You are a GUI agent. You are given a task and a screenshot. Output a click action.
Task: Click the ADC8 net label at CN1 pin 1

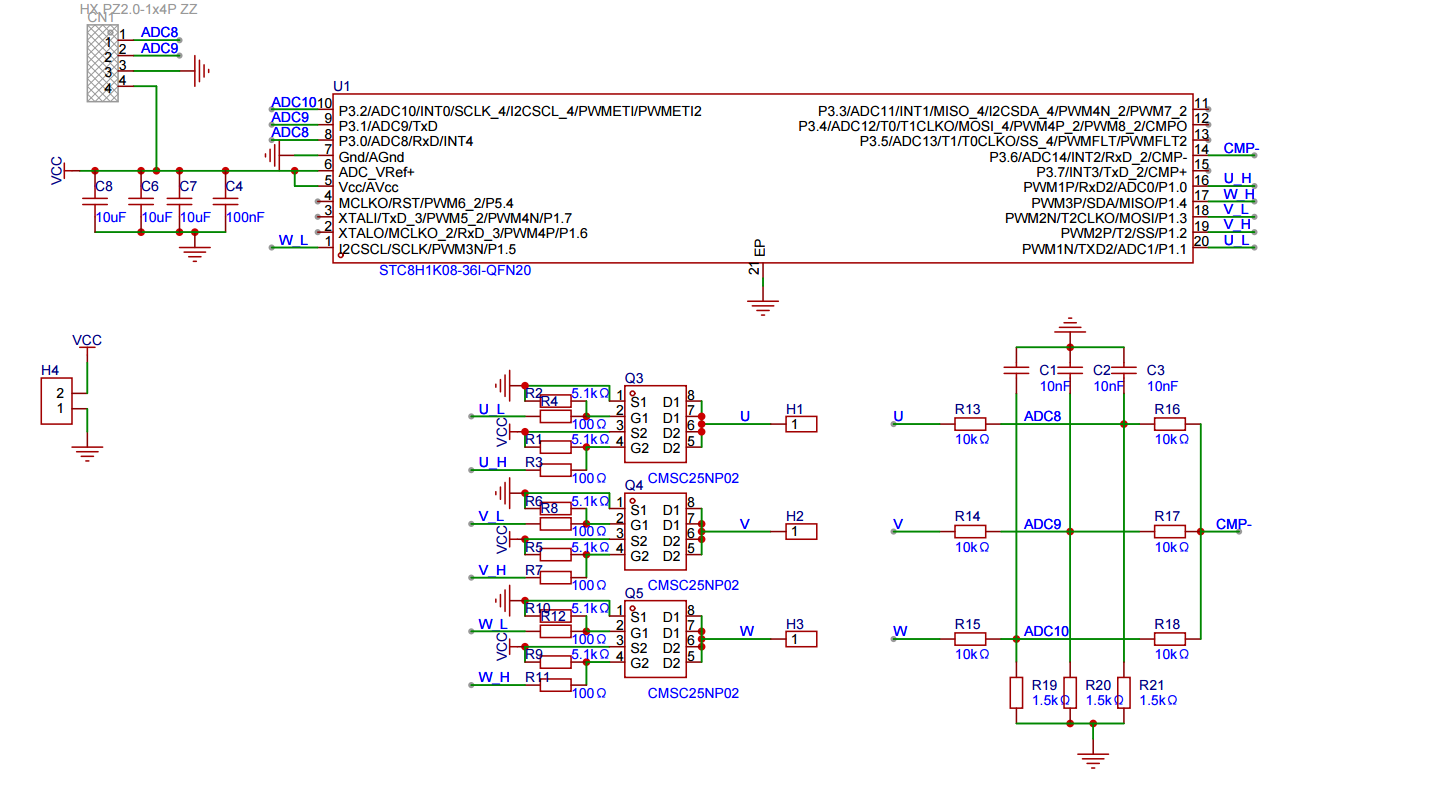click(159, 32)
